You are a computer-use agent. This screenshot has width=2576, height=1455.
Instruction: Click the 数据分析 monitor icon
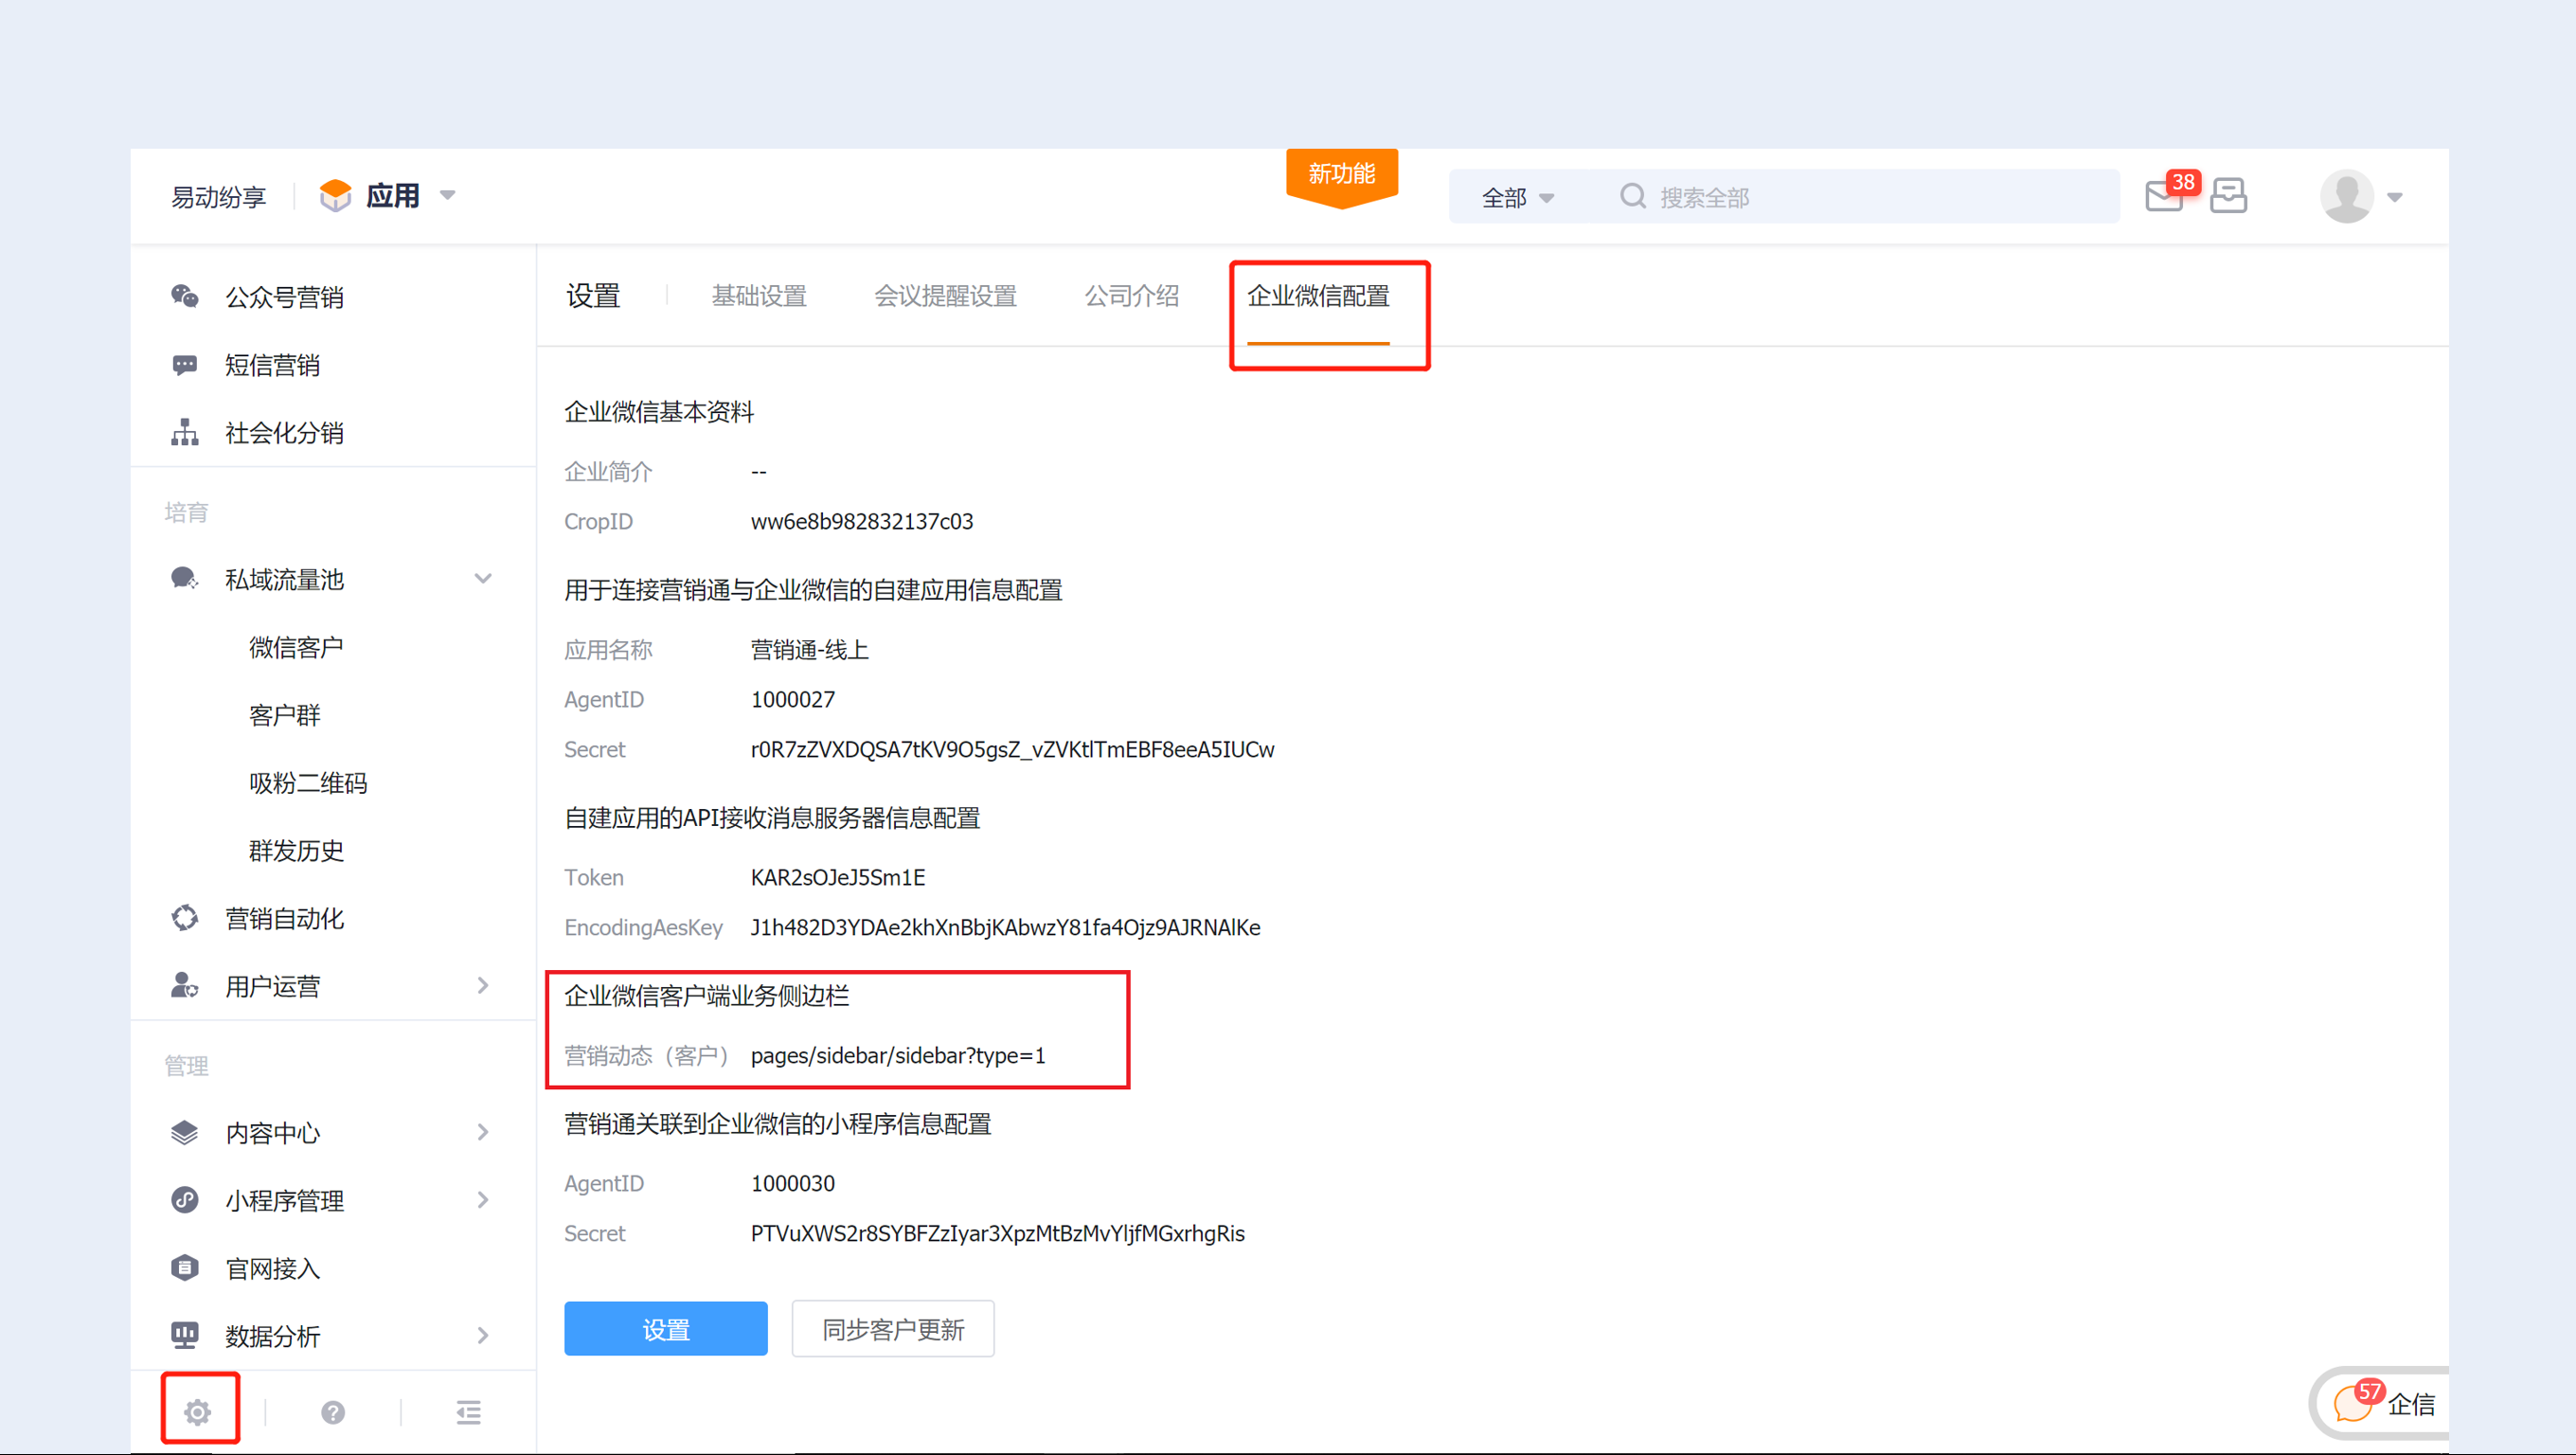point(185,1335)
